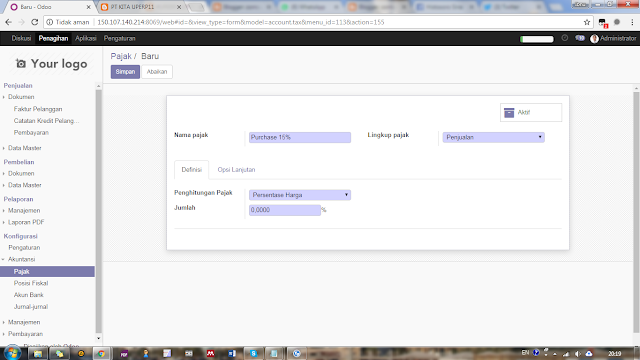Expand Data Master under Penjualan
Viewport: 640px width, 360px height.
pyautogui.click(x=24, y=148)
